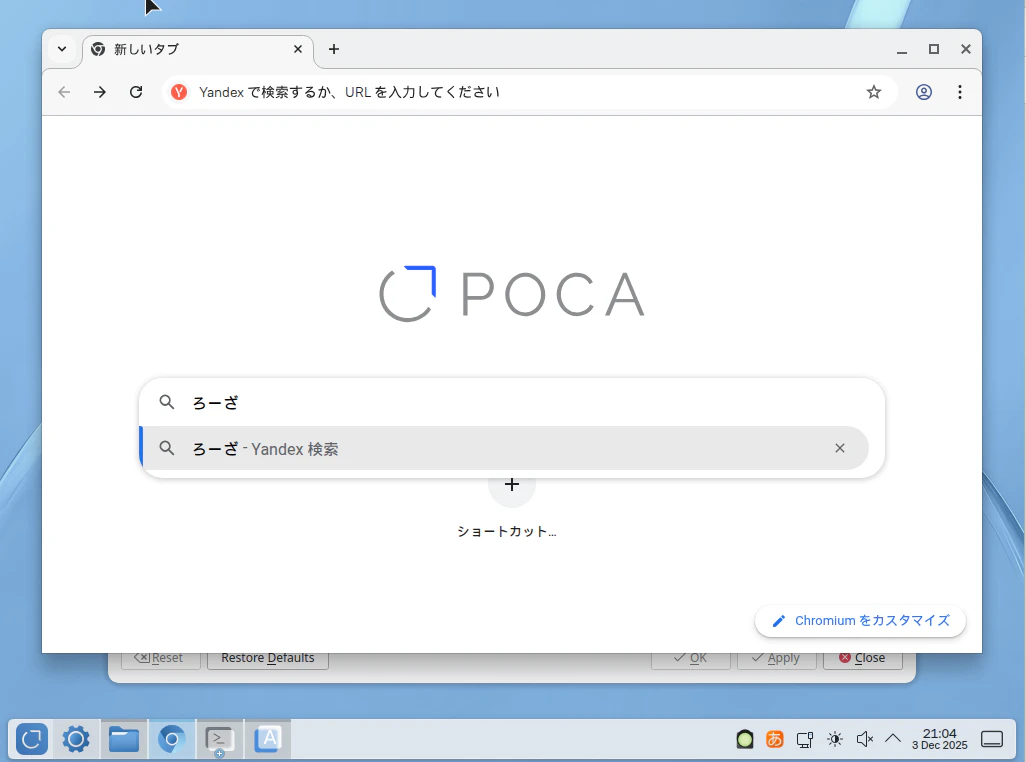Image resolution: width=1026 pixels, height=762 pixels.
Task: Select the 新しいタブ browser tab
Action: [x=197, y=50]
